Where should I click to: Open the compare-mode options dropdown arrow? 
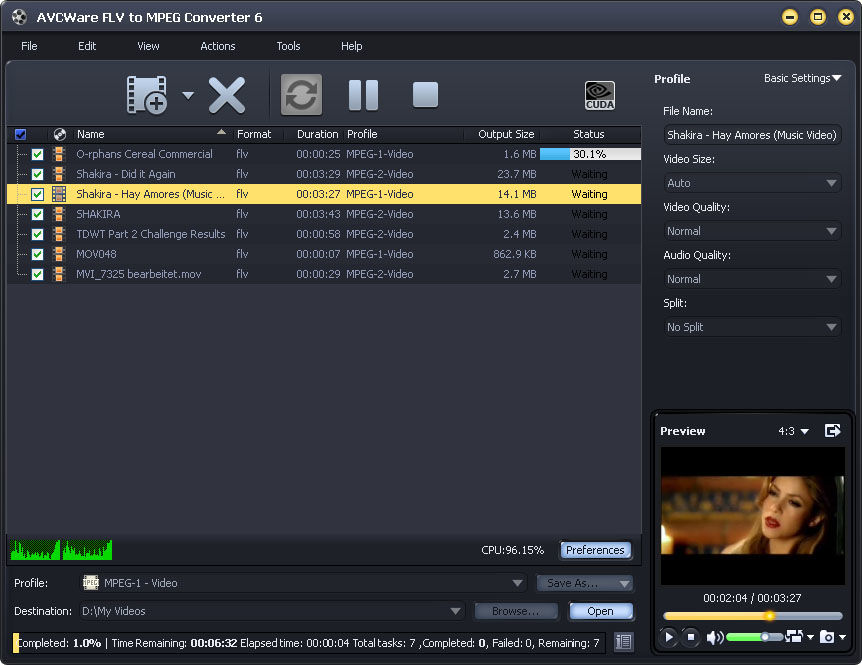pos(810,637)
